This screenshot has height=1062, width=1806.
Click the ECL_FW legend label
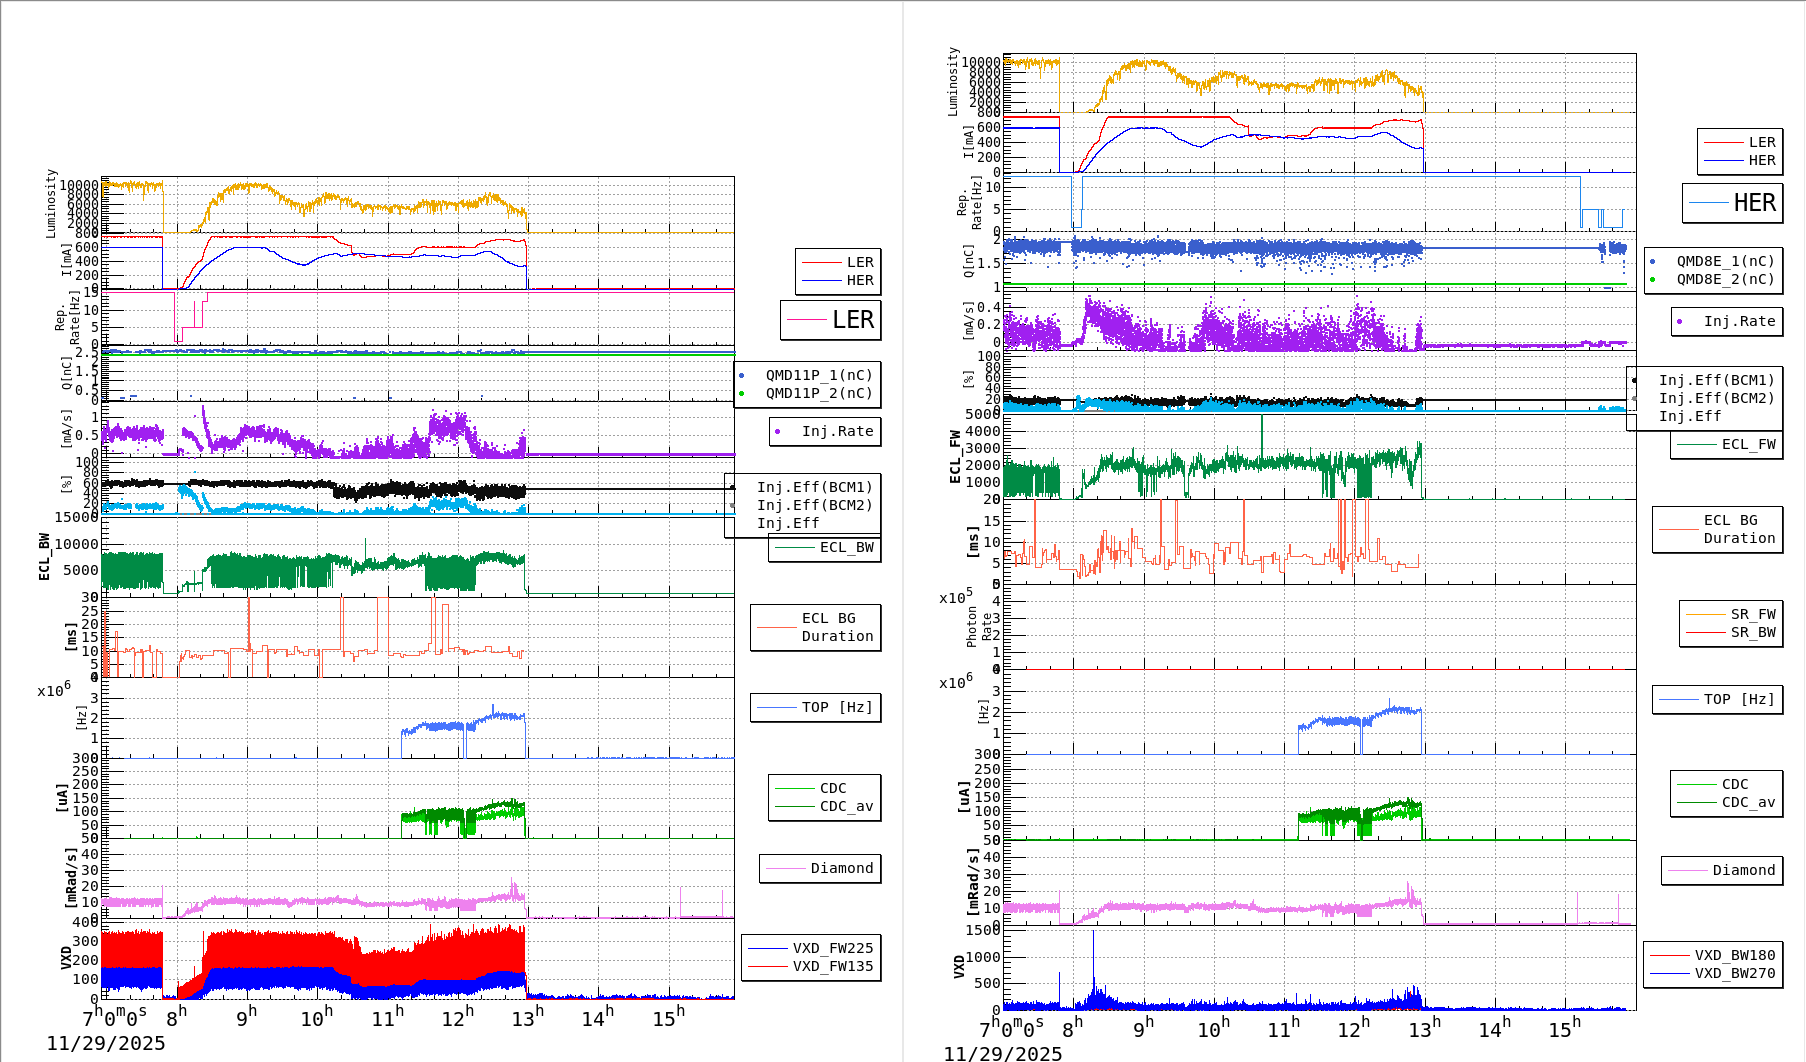[1748, 444]
